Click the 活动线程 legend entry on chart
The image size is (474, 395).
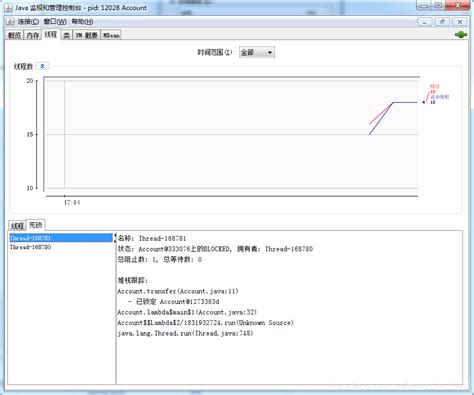tap(439, 97)
